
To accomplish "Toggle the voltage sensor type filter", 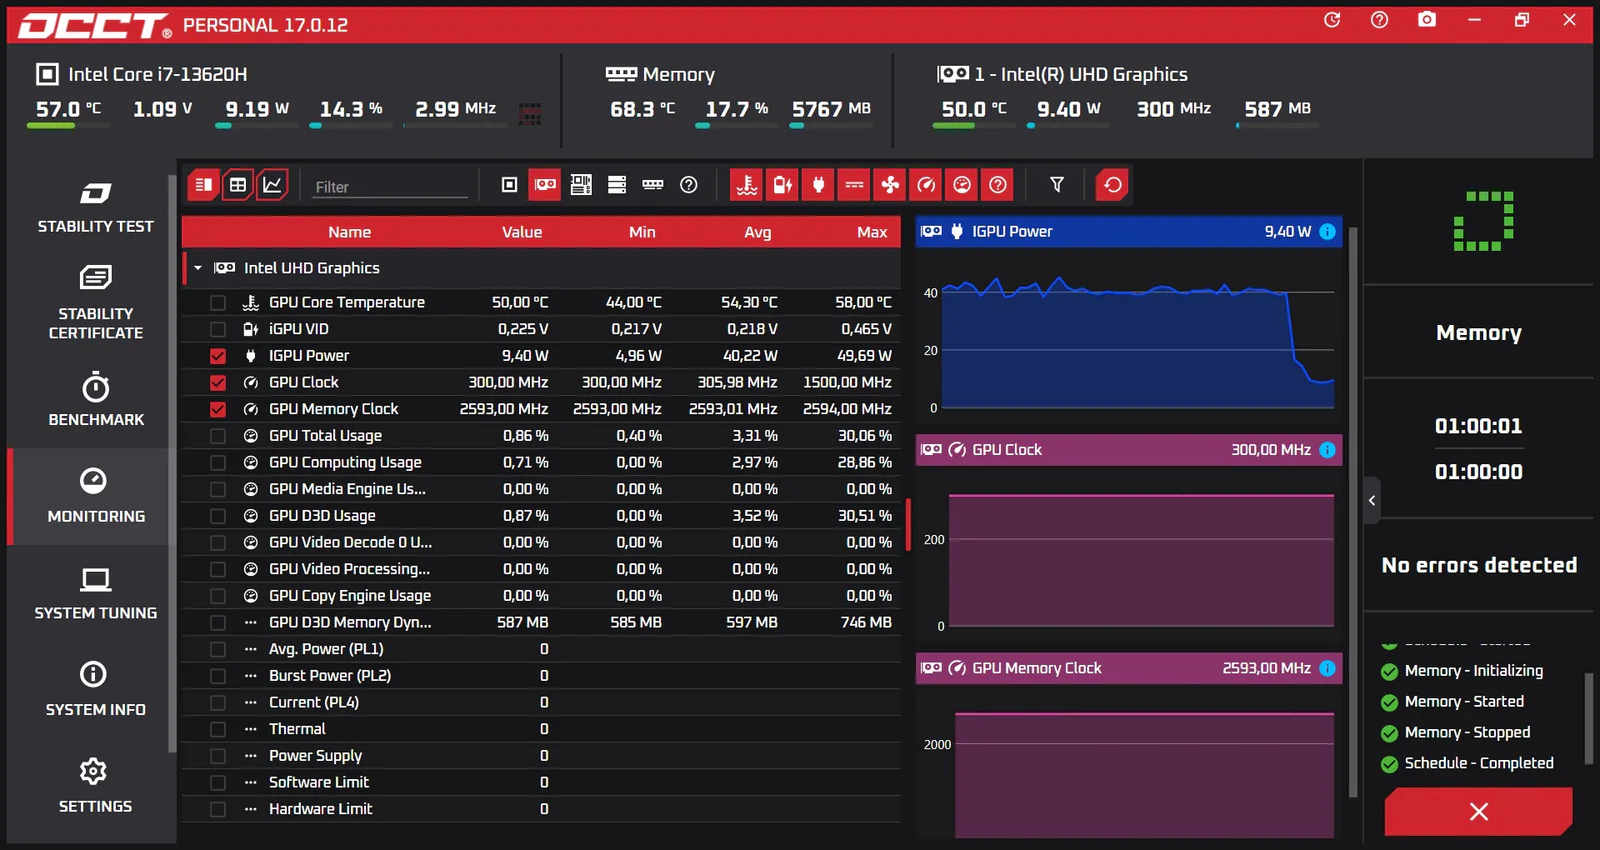I will pyautogui.click(x=783, y=184).
